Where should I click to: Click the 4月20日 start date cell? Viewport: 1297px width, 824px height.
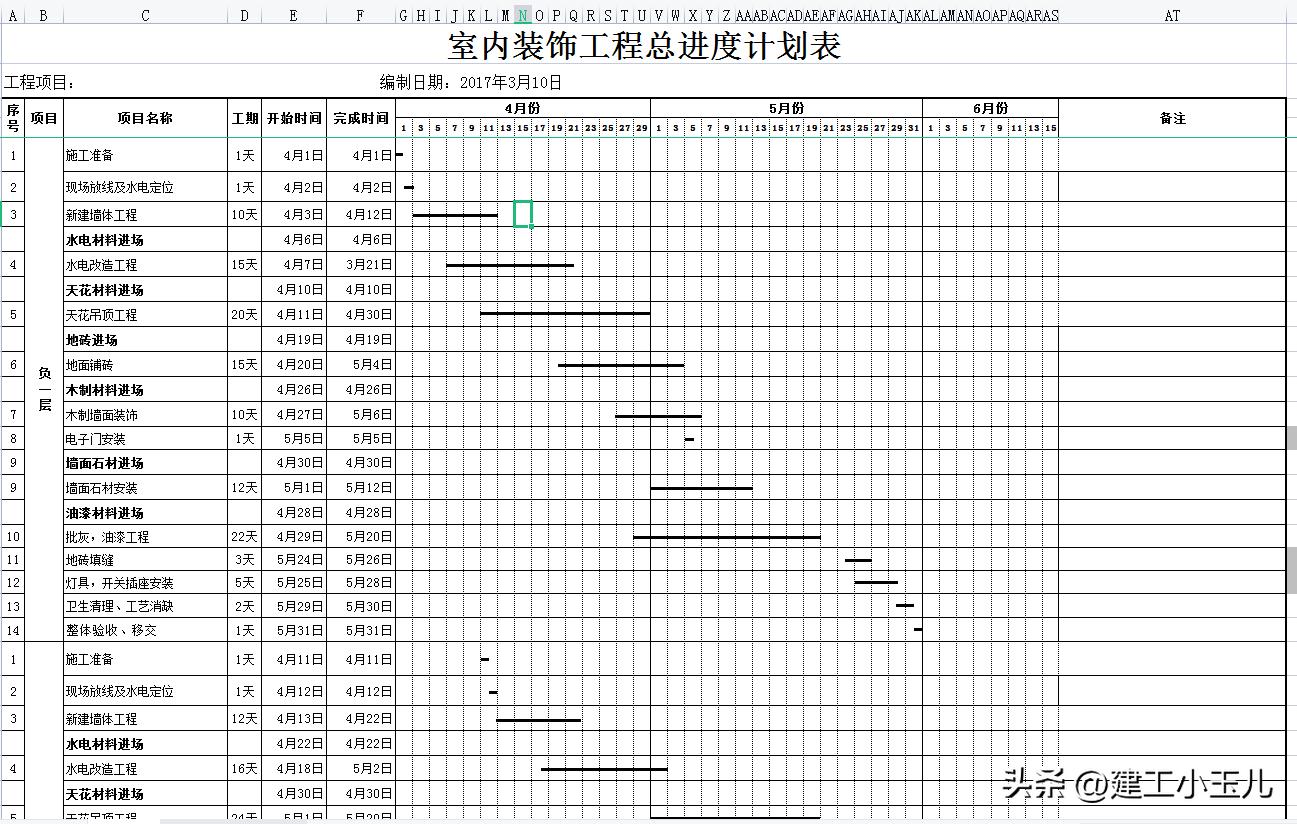tap(293, 365)
